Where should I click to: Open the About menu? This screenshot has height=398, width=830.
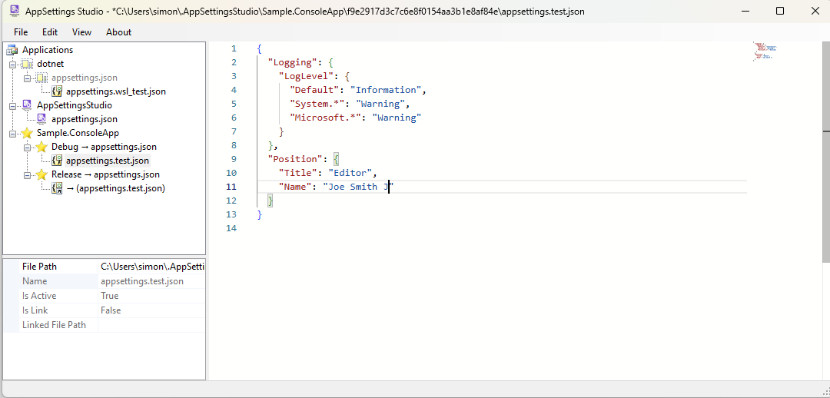pos(119,32)
